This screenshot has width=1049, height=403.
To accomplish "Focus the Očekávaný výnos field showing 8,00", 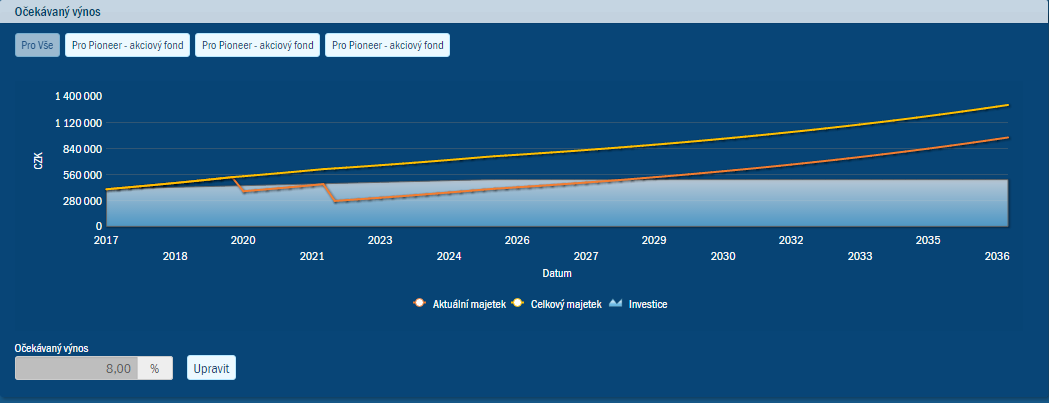I will (76, 368).
